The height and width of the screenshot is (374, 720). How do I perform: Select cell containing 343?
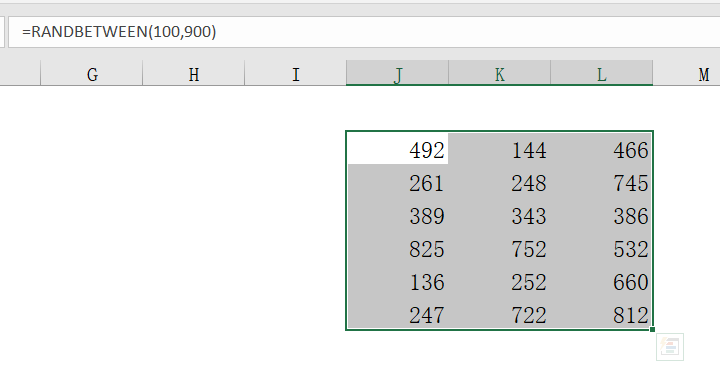(500, 214)
